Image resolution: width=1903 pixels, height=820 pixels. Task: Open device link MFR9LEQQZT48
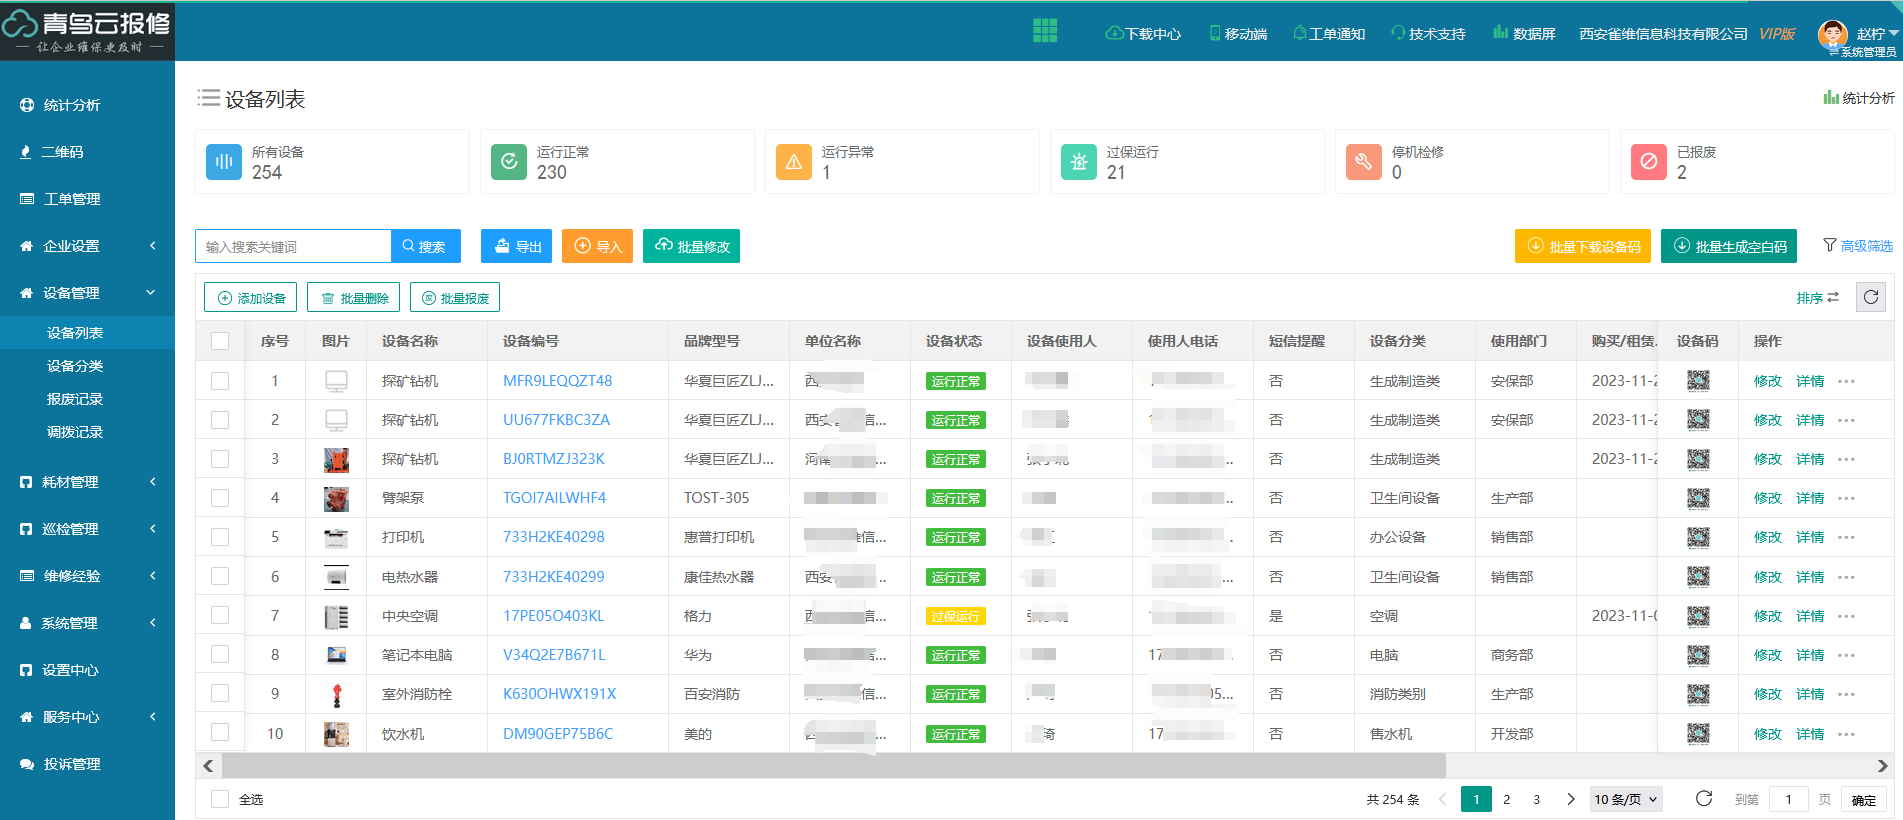click(557, 381)
